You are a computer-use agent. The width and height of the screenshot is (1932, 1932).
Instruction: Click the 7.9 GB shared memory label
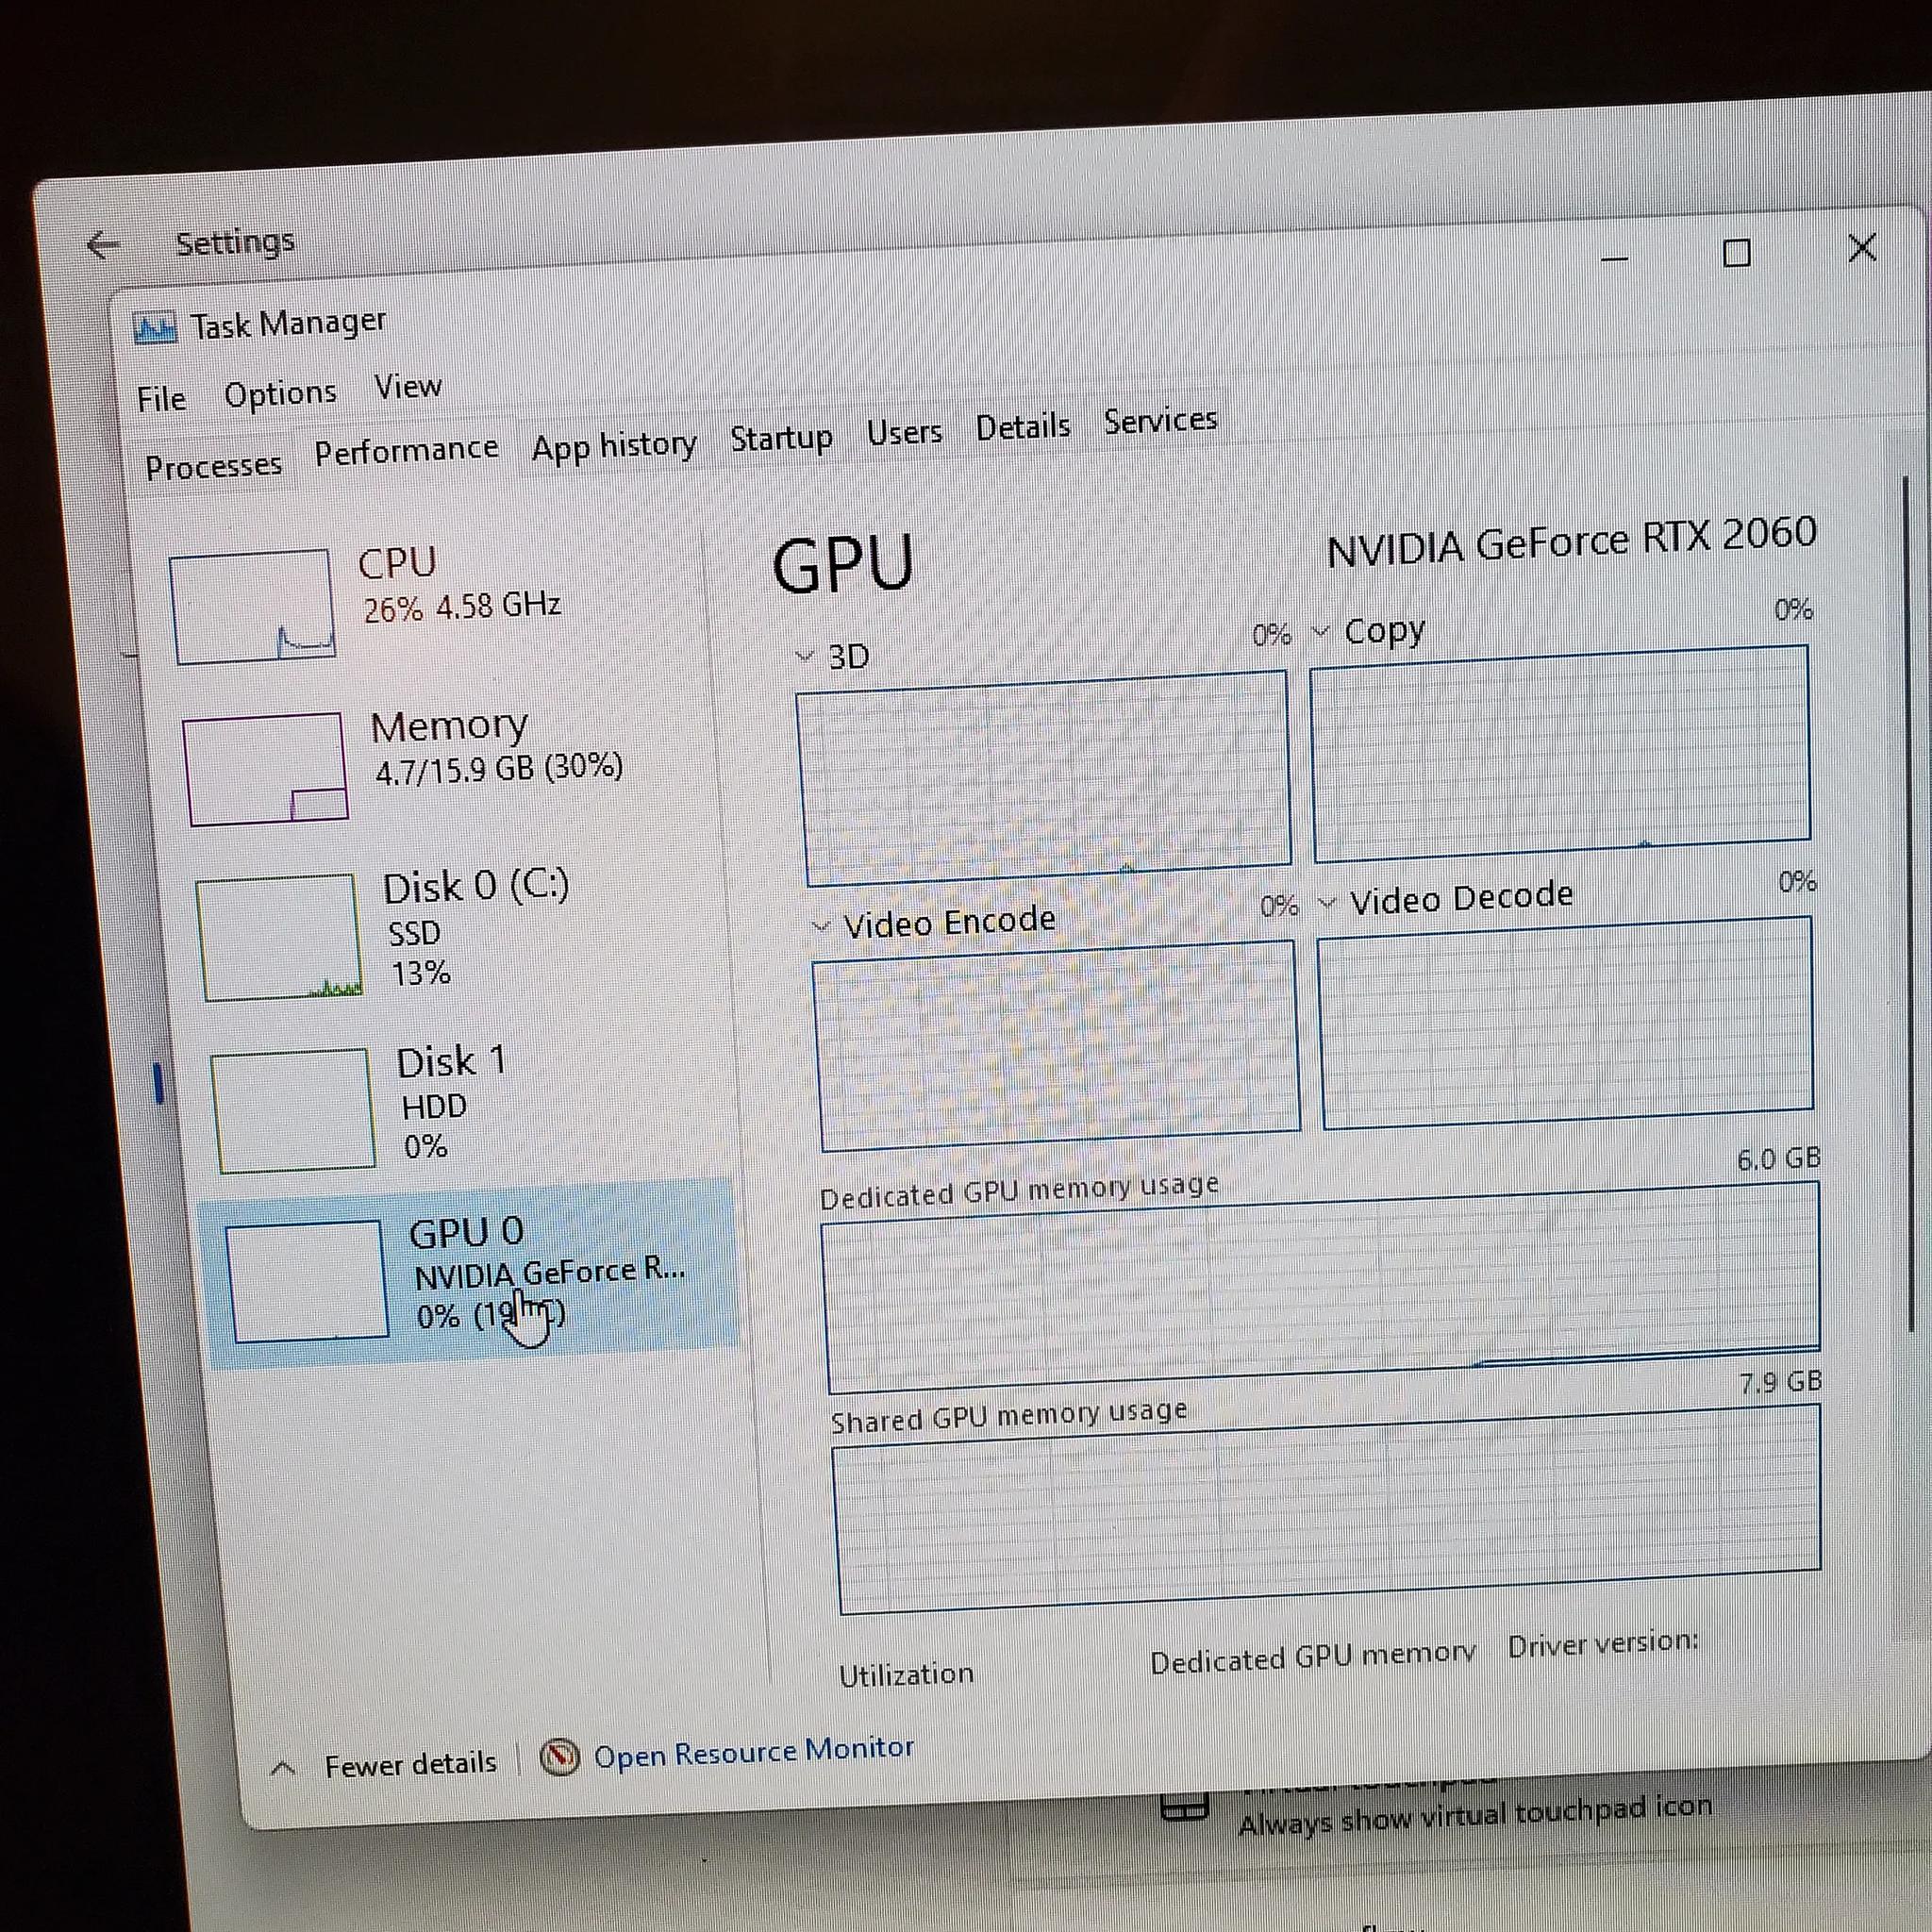1781,1383
